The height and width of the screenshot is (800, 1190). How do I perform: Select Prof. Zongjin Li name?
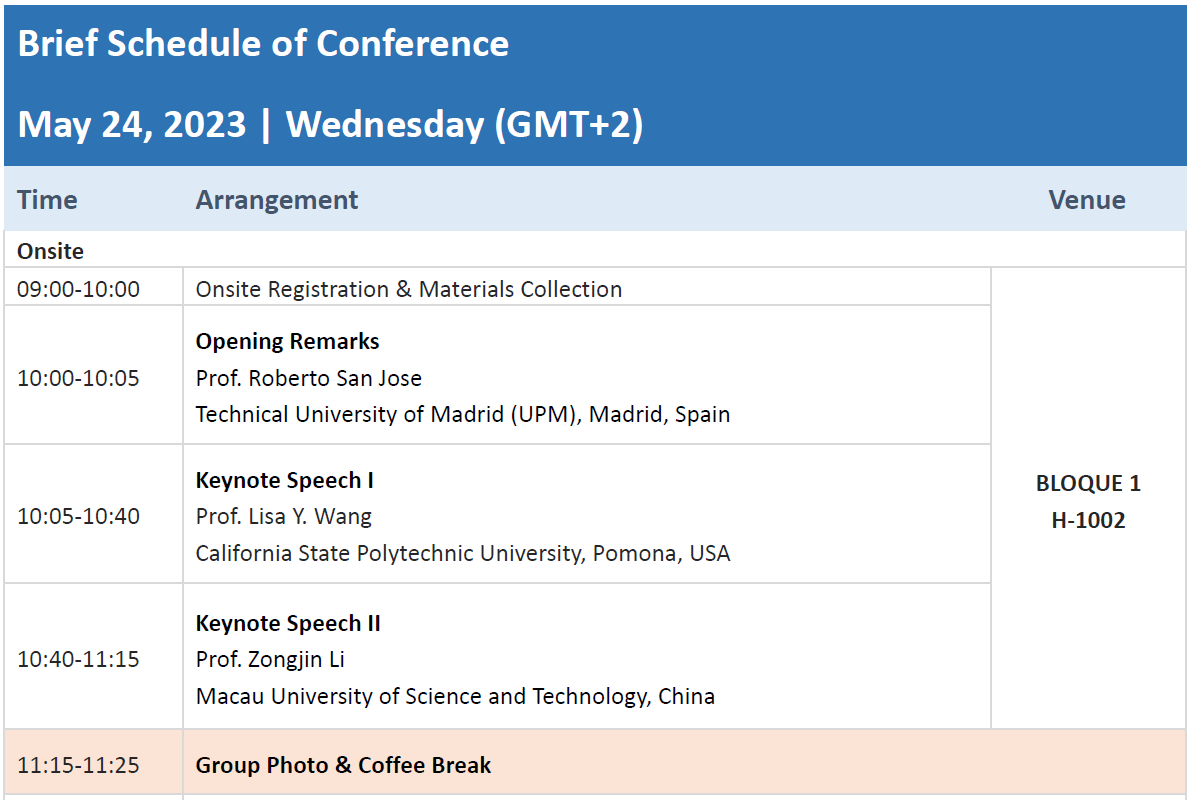pyautogui.click(x=270, y=660)
